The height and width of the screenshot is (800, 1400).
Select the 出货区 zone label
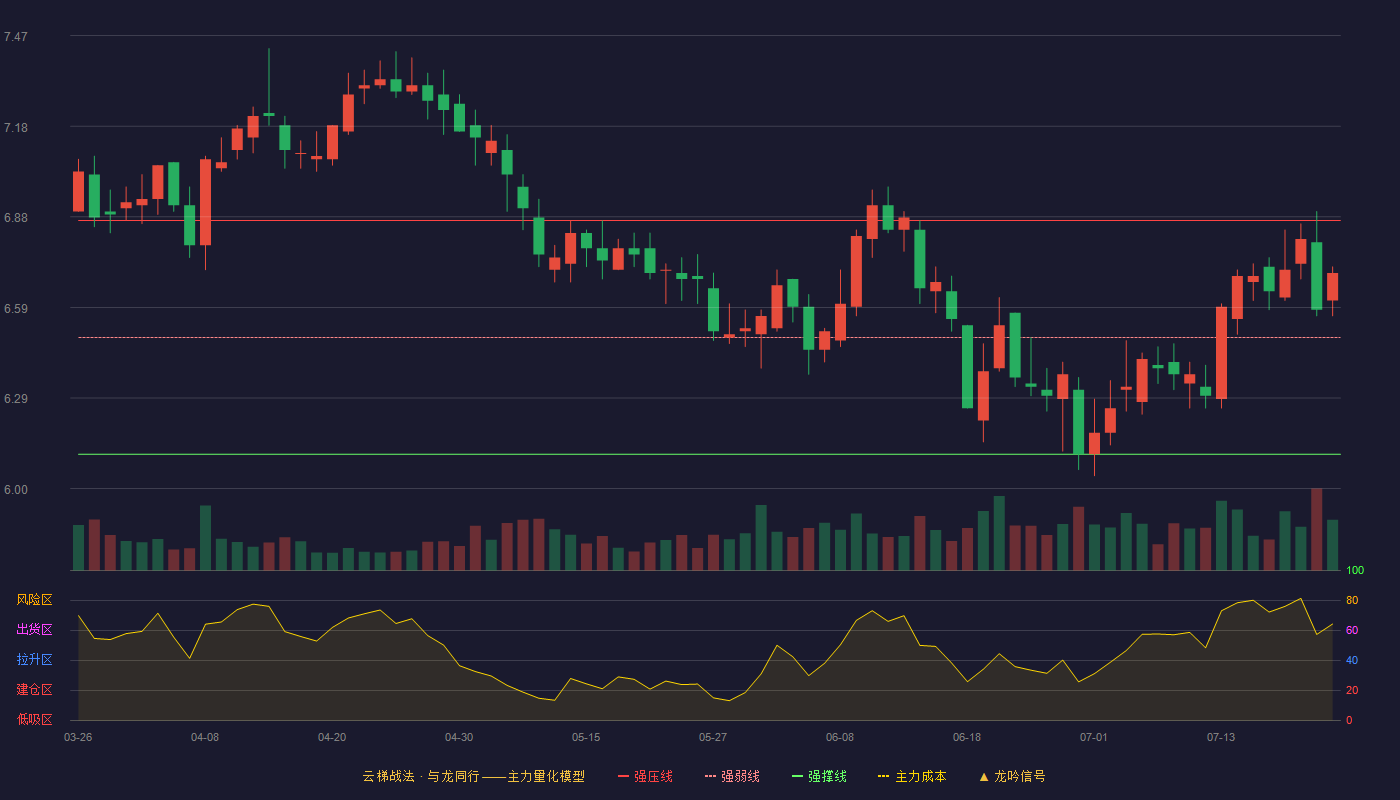click(34, 630)
